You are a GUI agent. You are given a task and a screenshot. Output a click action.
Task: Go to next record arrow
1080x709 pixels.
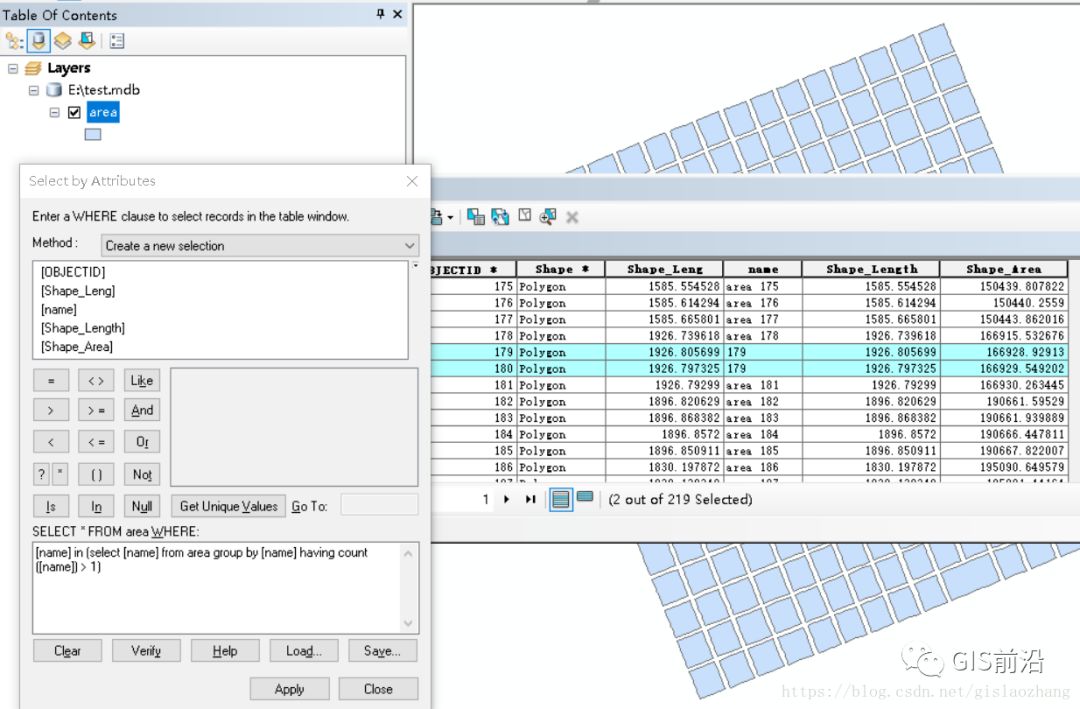507,500
